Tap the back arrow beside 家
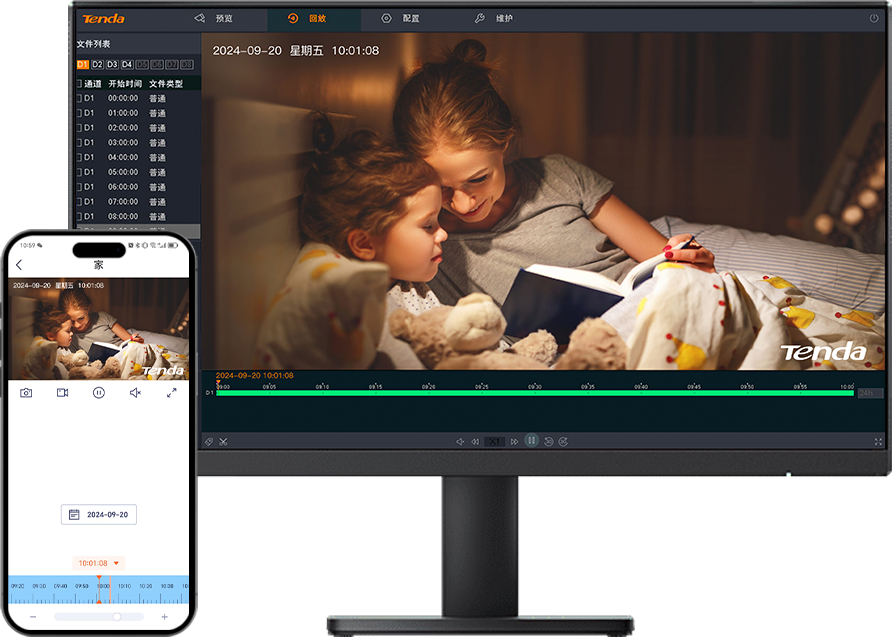Screen dimensions: 892x637 [x=19, y=265]
